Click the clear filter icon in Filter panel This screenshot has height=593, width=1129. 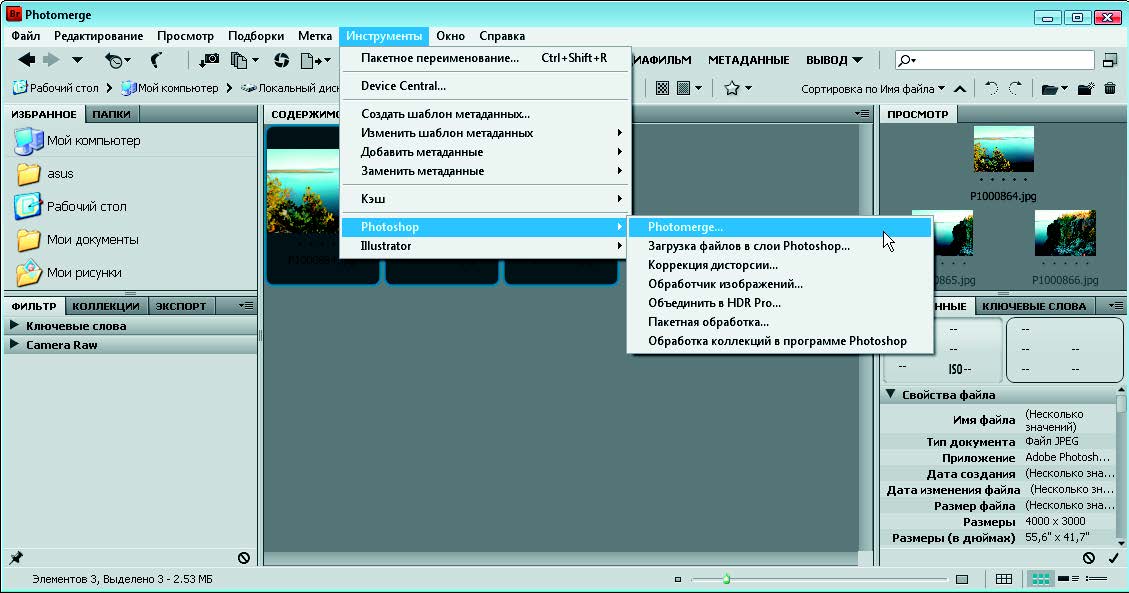tap(243, 558)
